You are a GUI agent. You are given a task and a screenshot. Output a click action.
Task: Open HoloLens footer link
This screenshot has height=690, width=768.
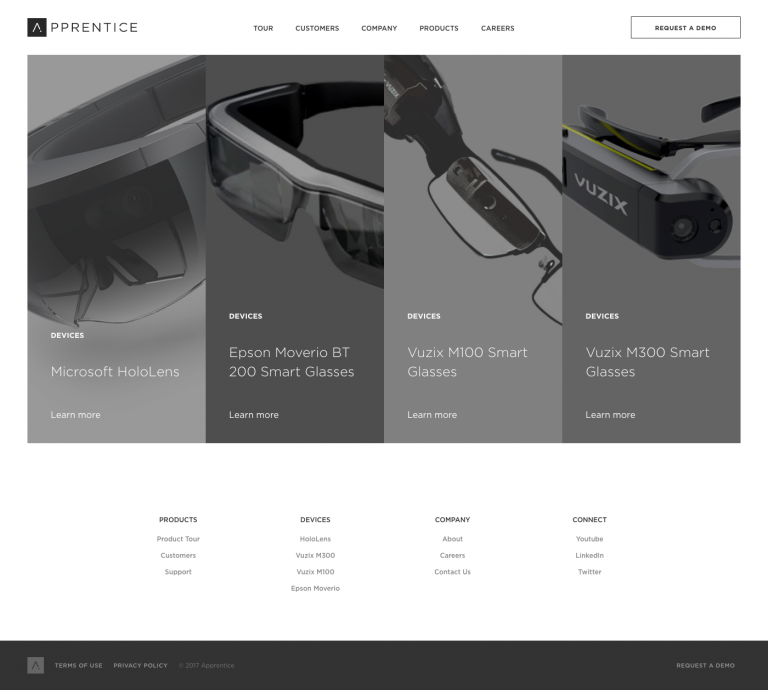(315, 539)
